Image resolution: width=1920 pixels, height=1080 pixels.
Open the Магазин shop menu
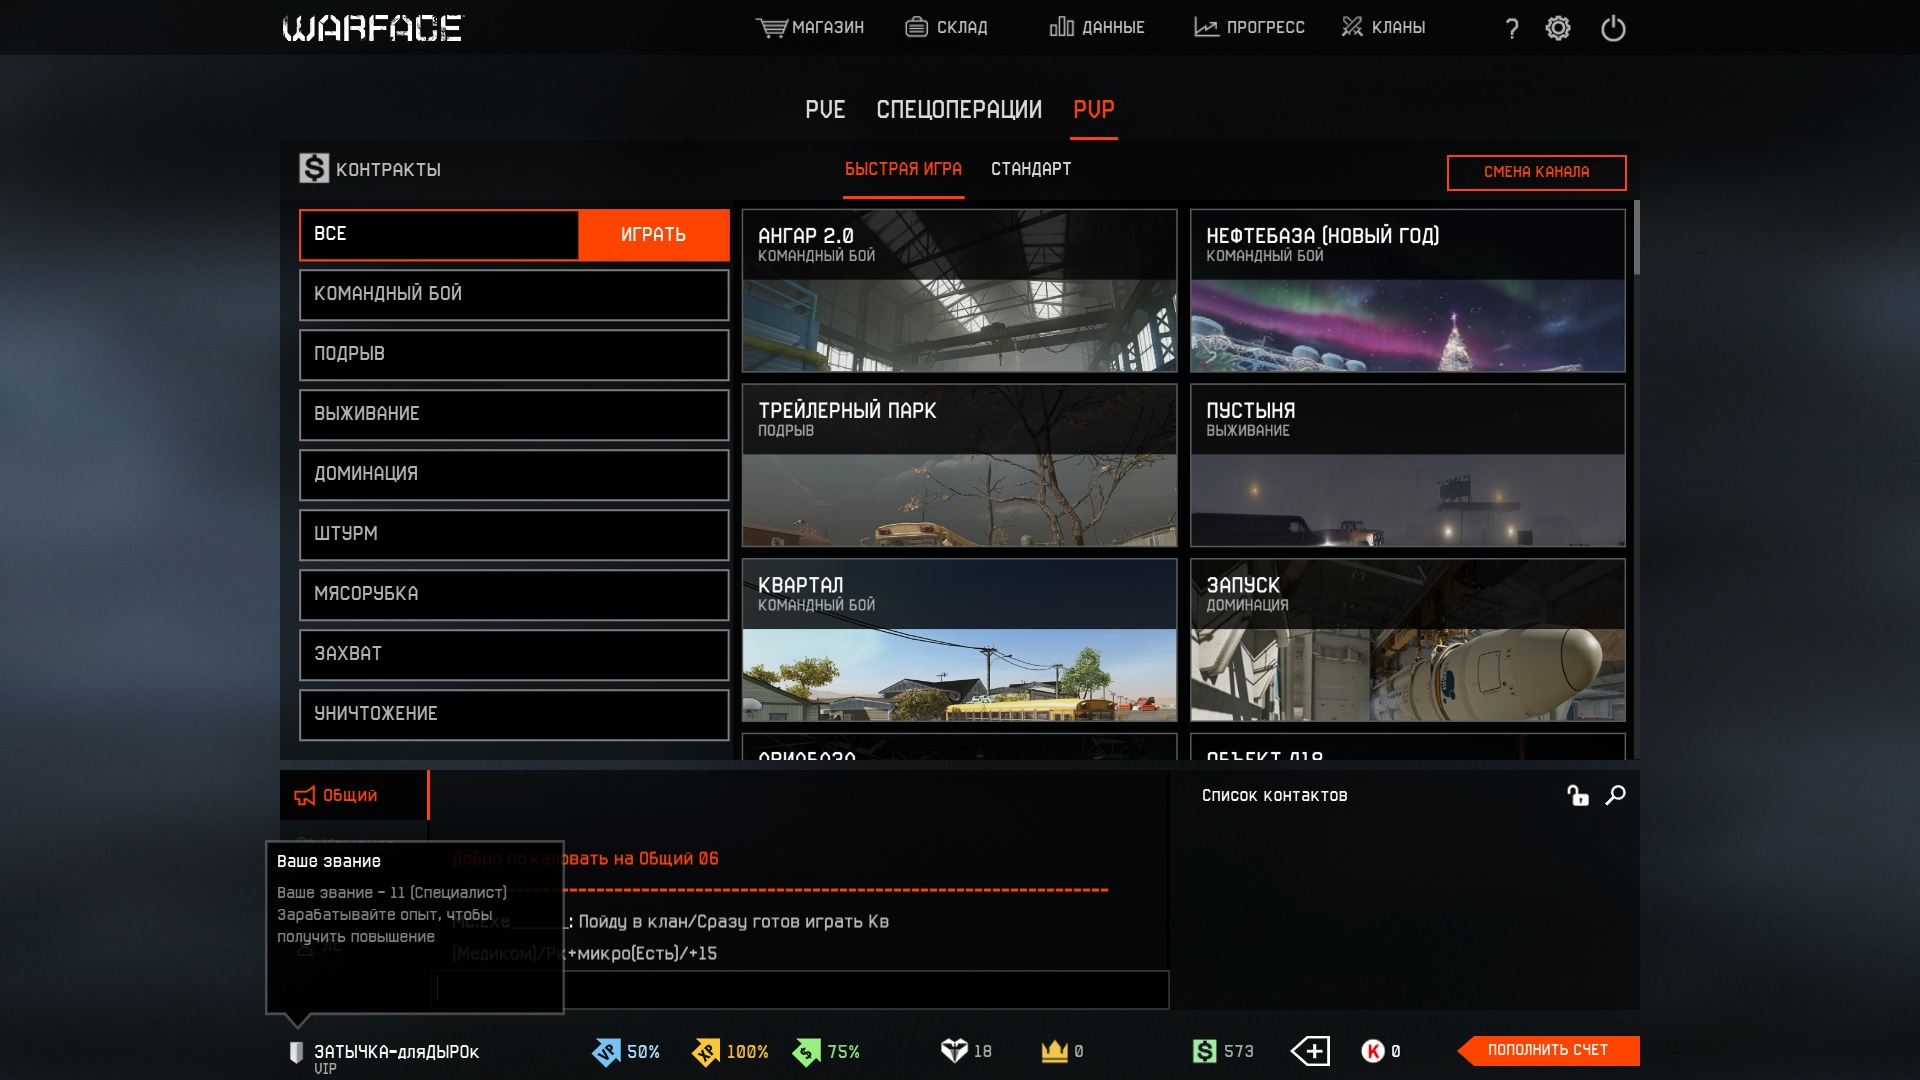[810, 27]
